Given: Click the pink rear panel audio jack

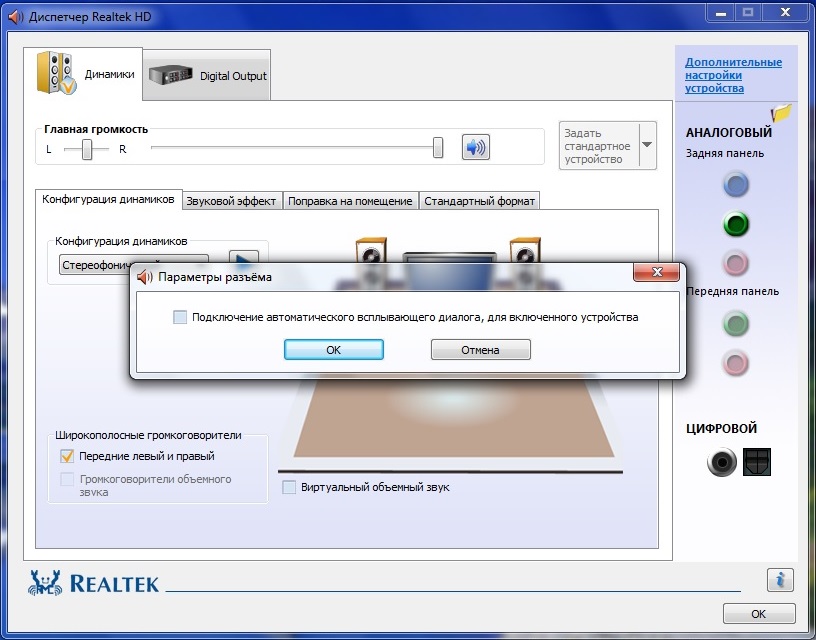Looking at the screenshot, I should pos(736,264).
